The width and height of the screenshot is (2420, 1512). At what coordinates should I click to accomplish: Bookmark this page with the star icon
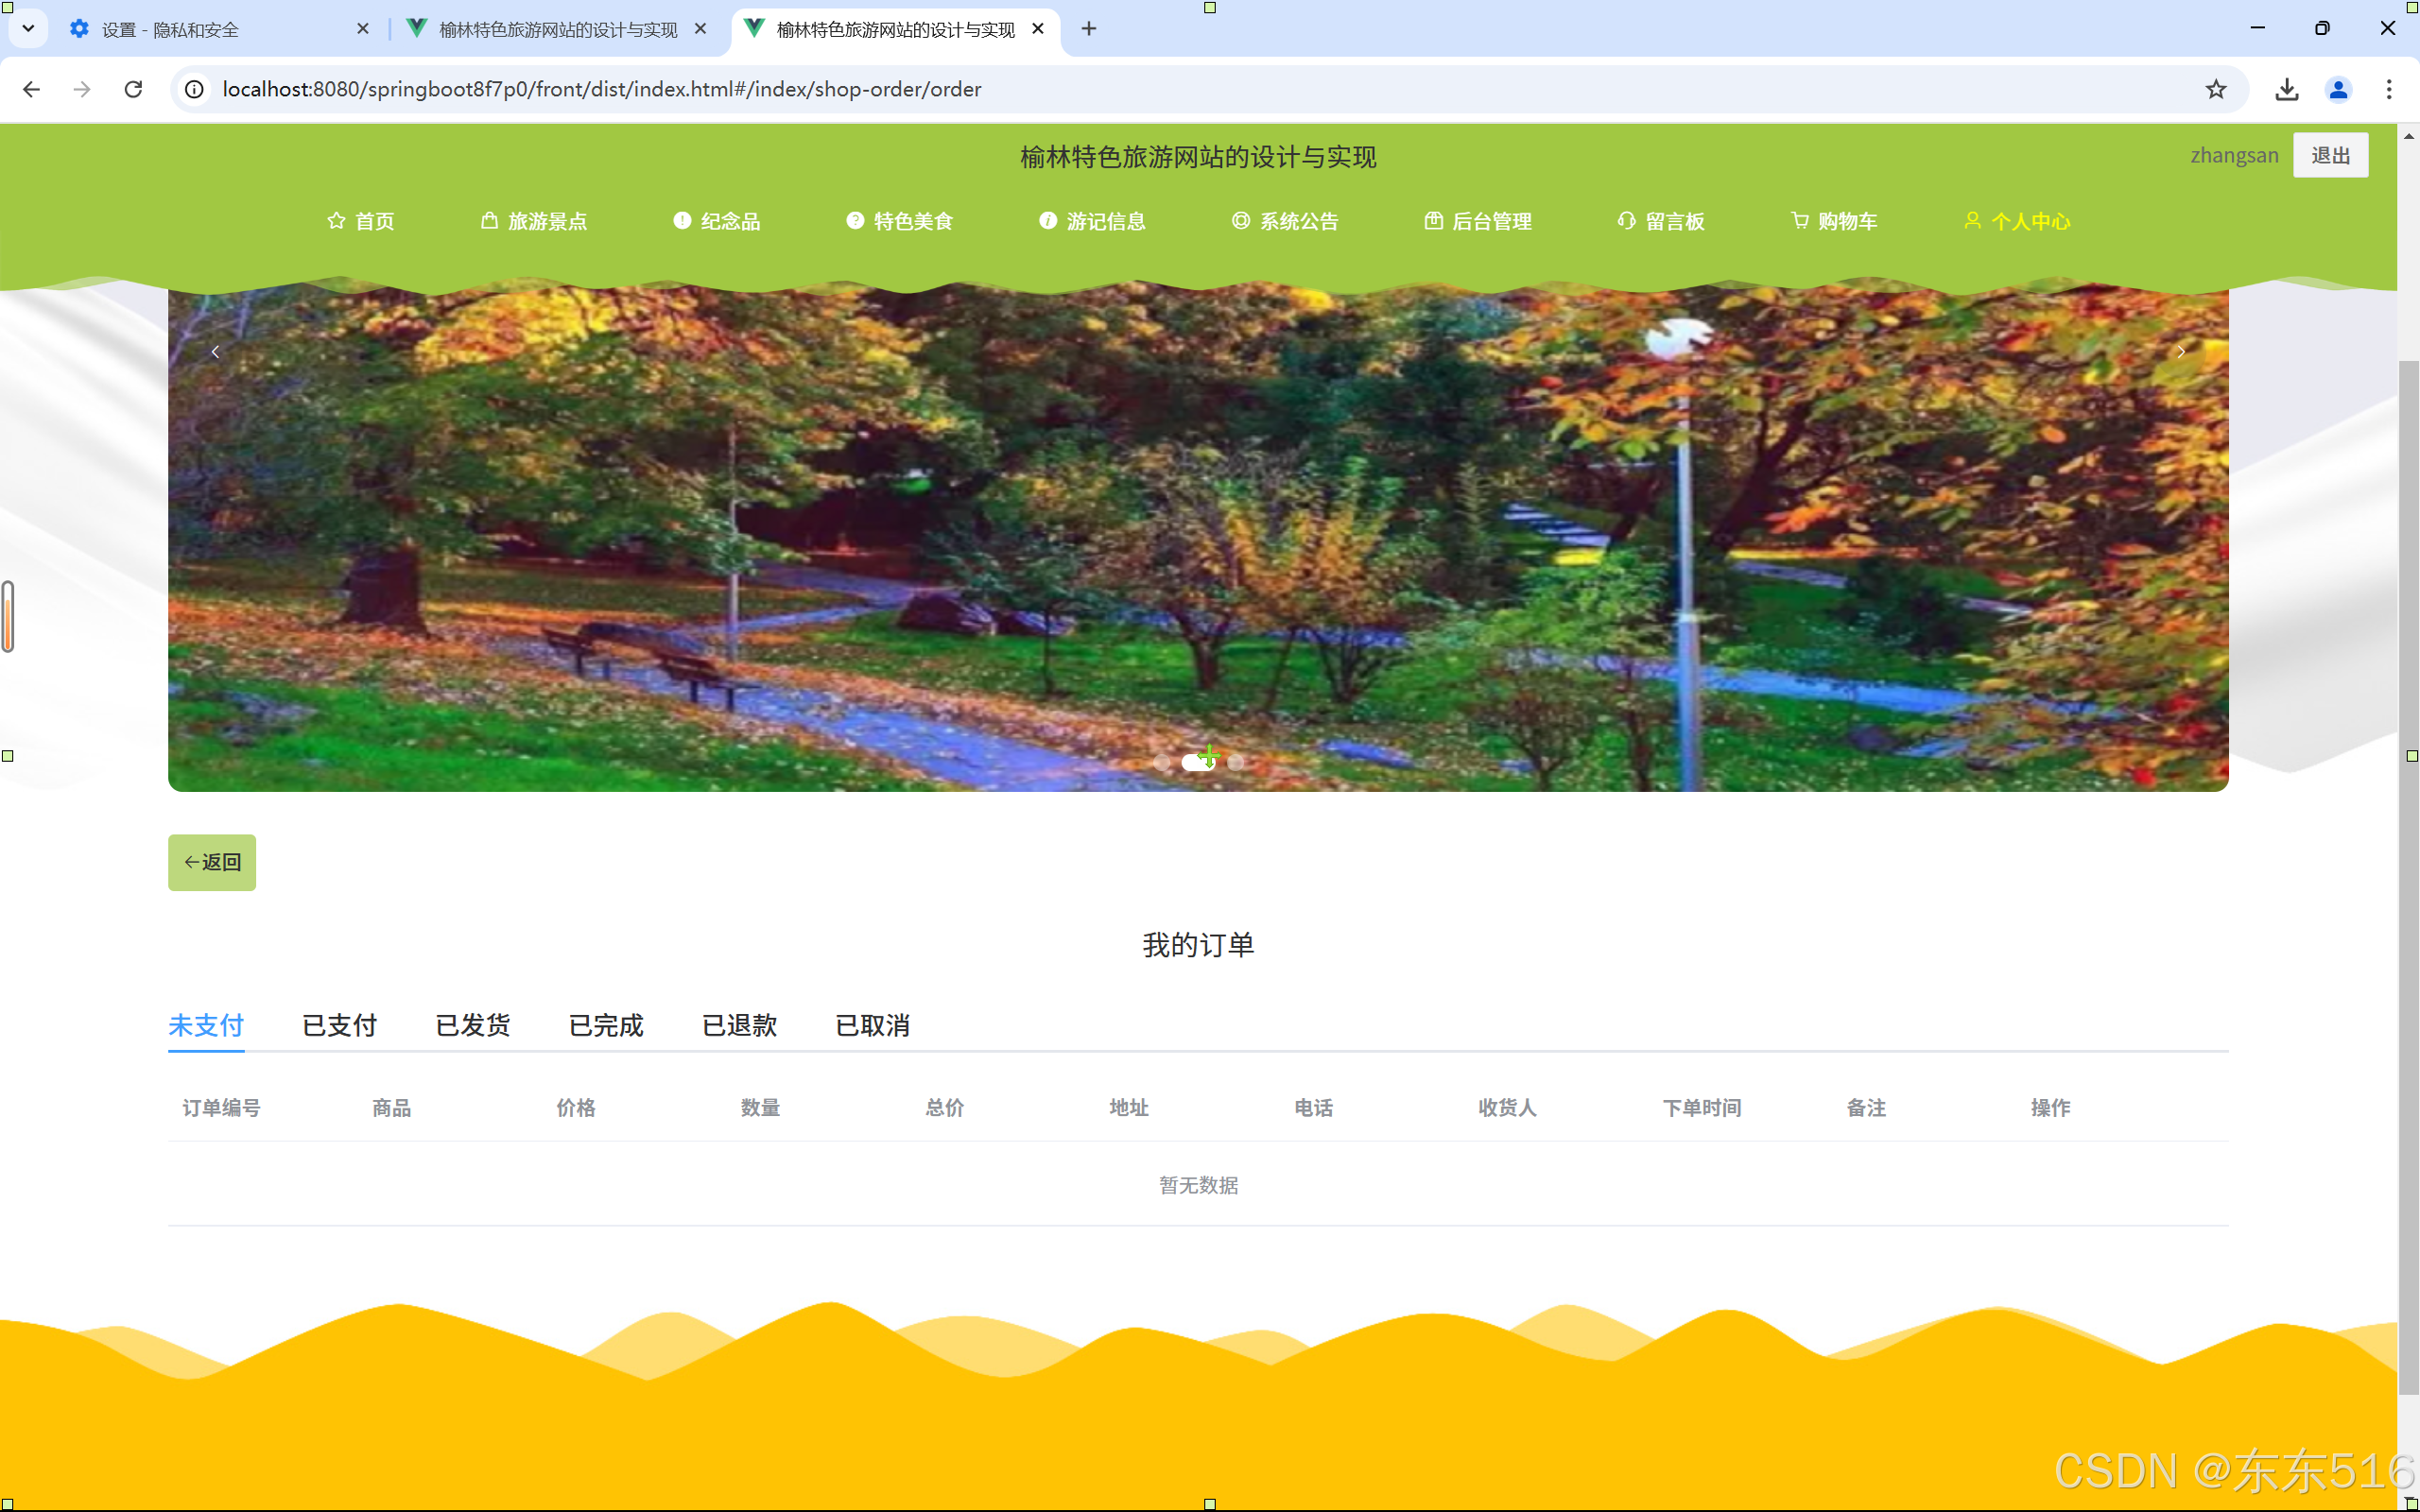(x=2215, y=89)
